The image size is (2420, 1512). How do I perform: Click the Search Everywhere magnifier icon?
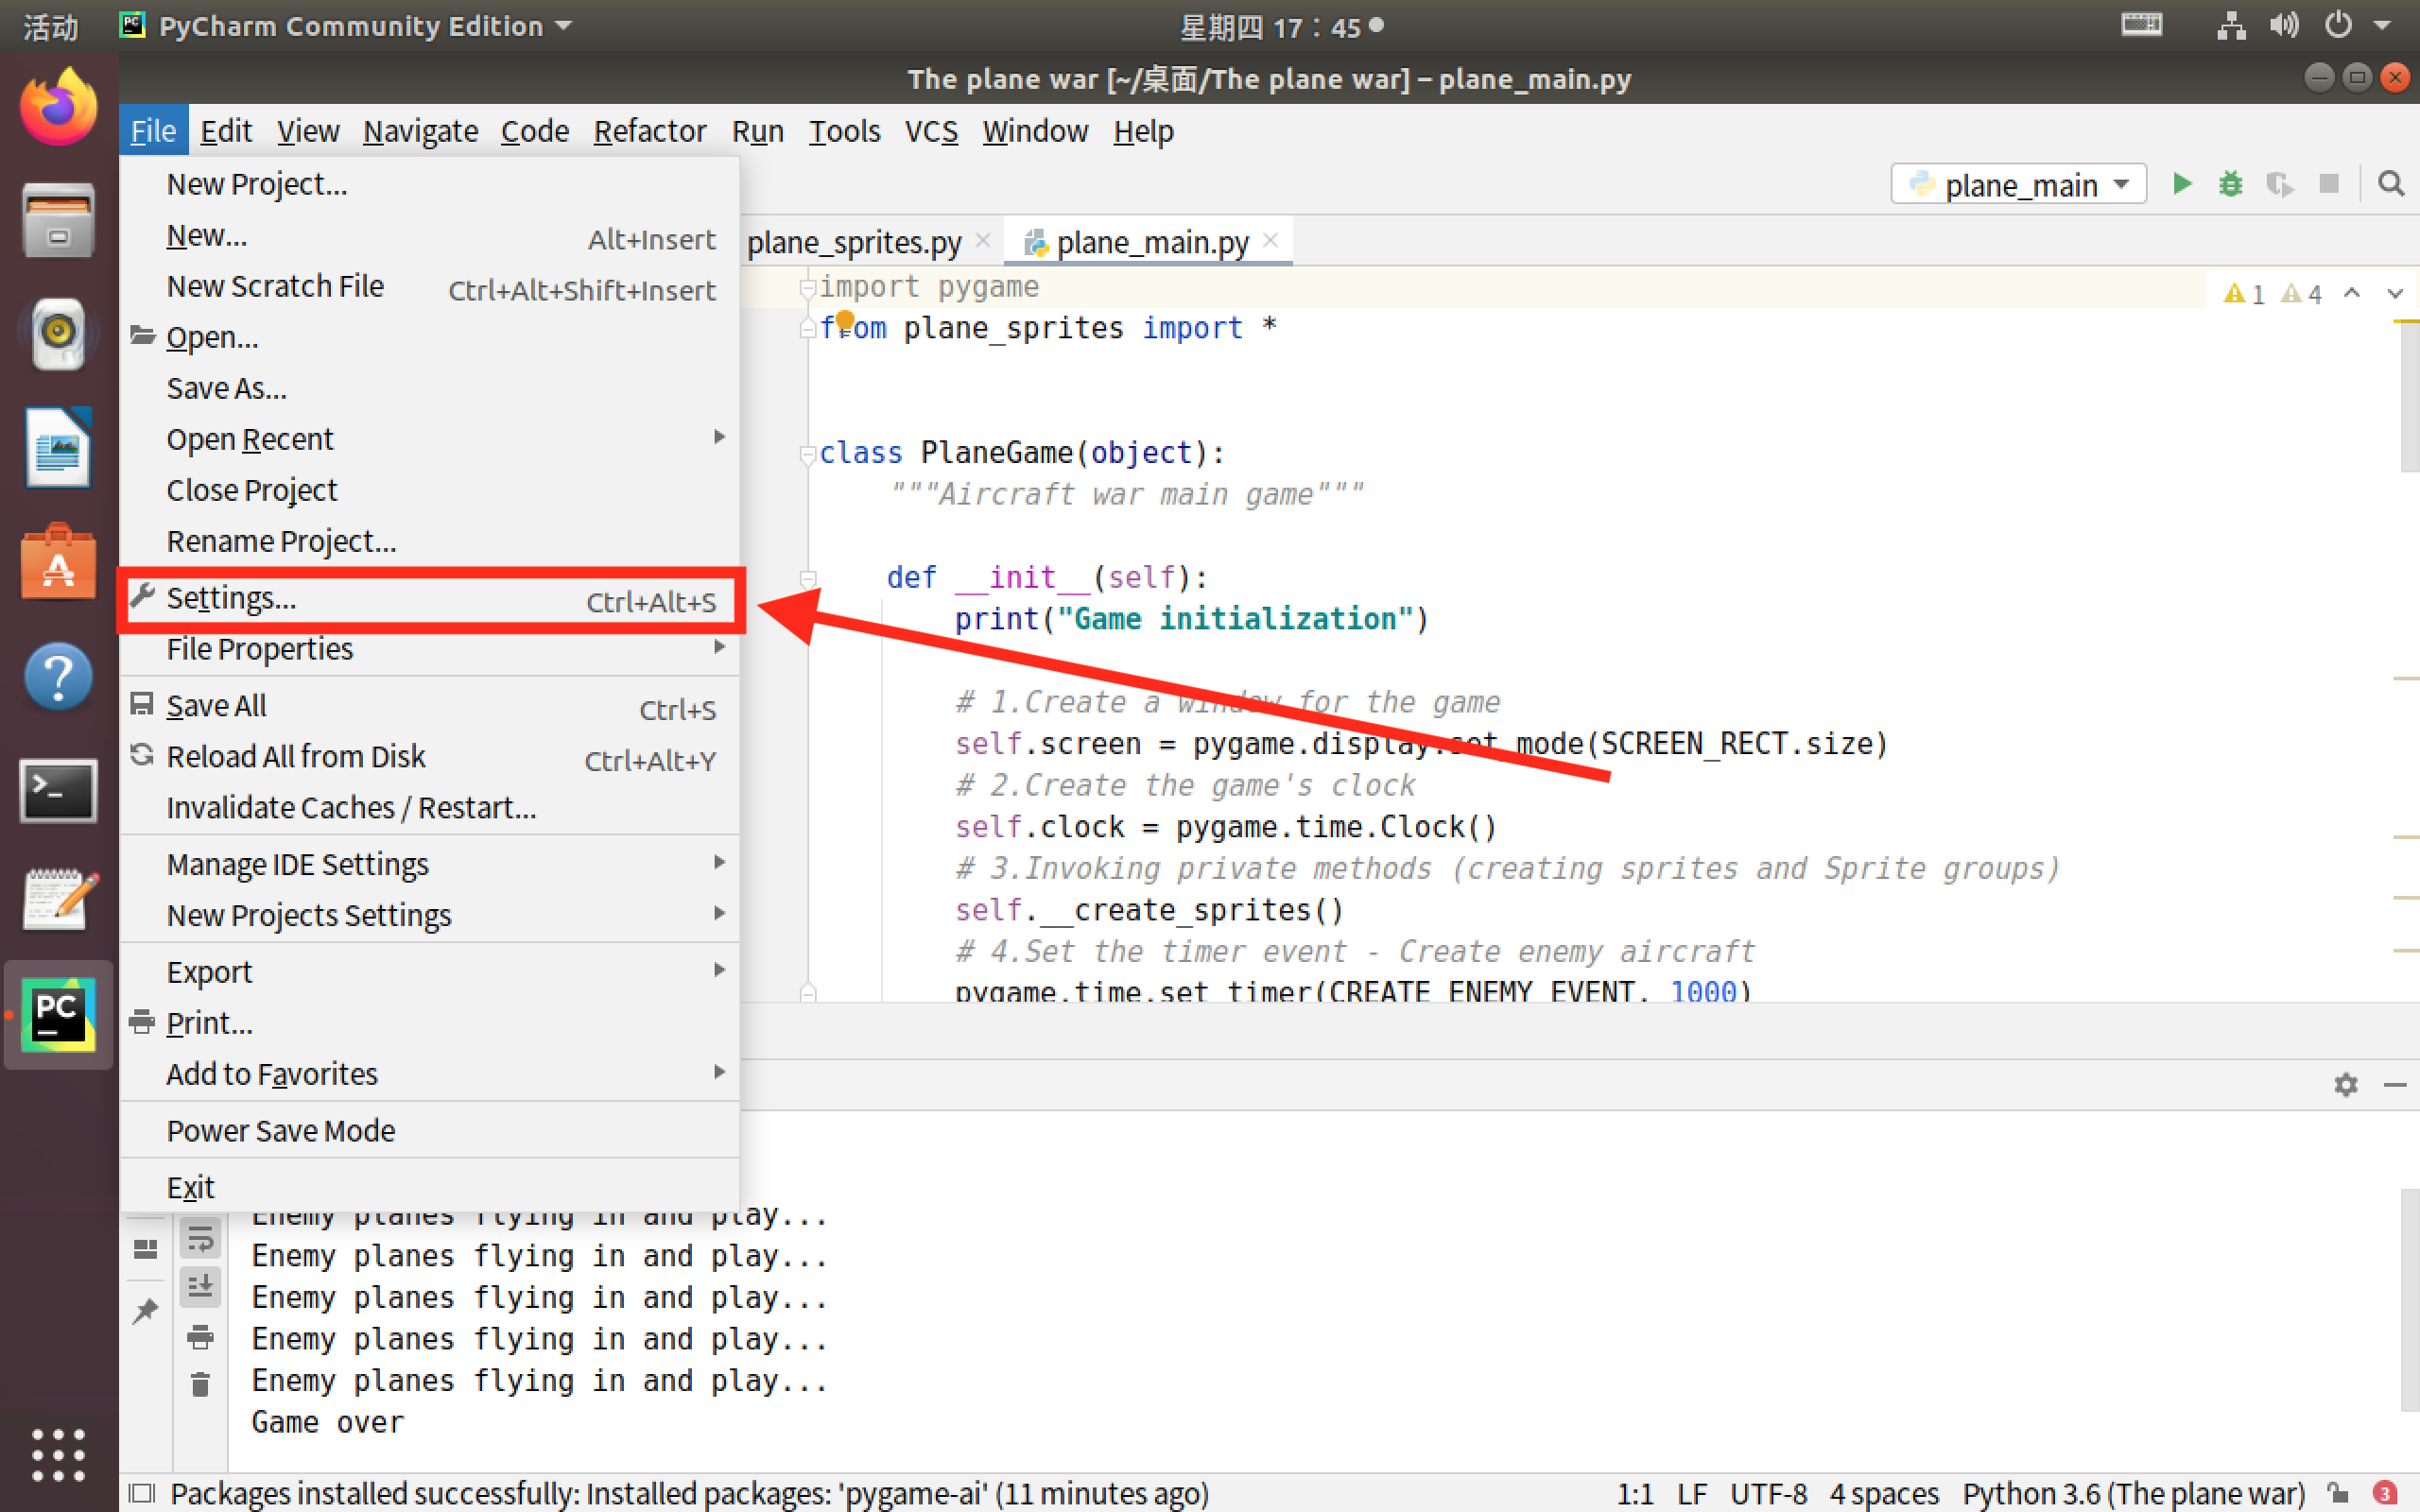pyautogui.click(x=2390, y=184)
